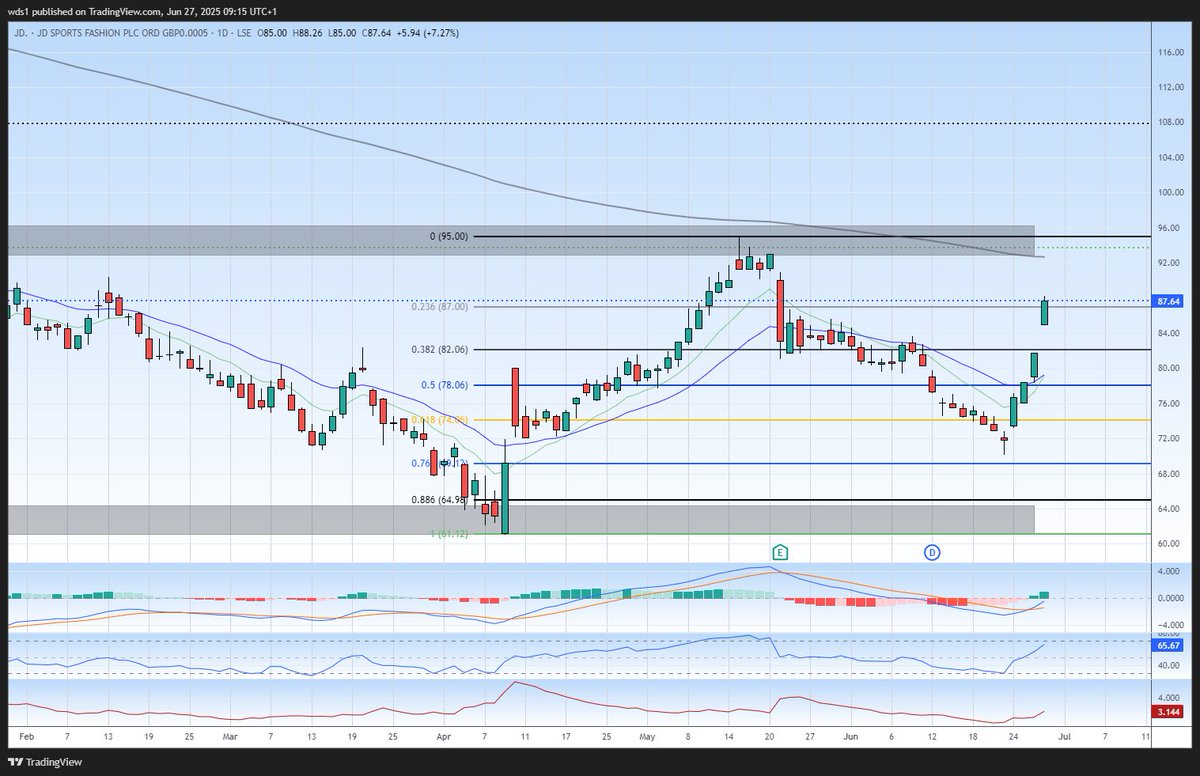Click the 'Jun' label on the time axis
The image size is (1200, 776).
(x=850, y=735)
